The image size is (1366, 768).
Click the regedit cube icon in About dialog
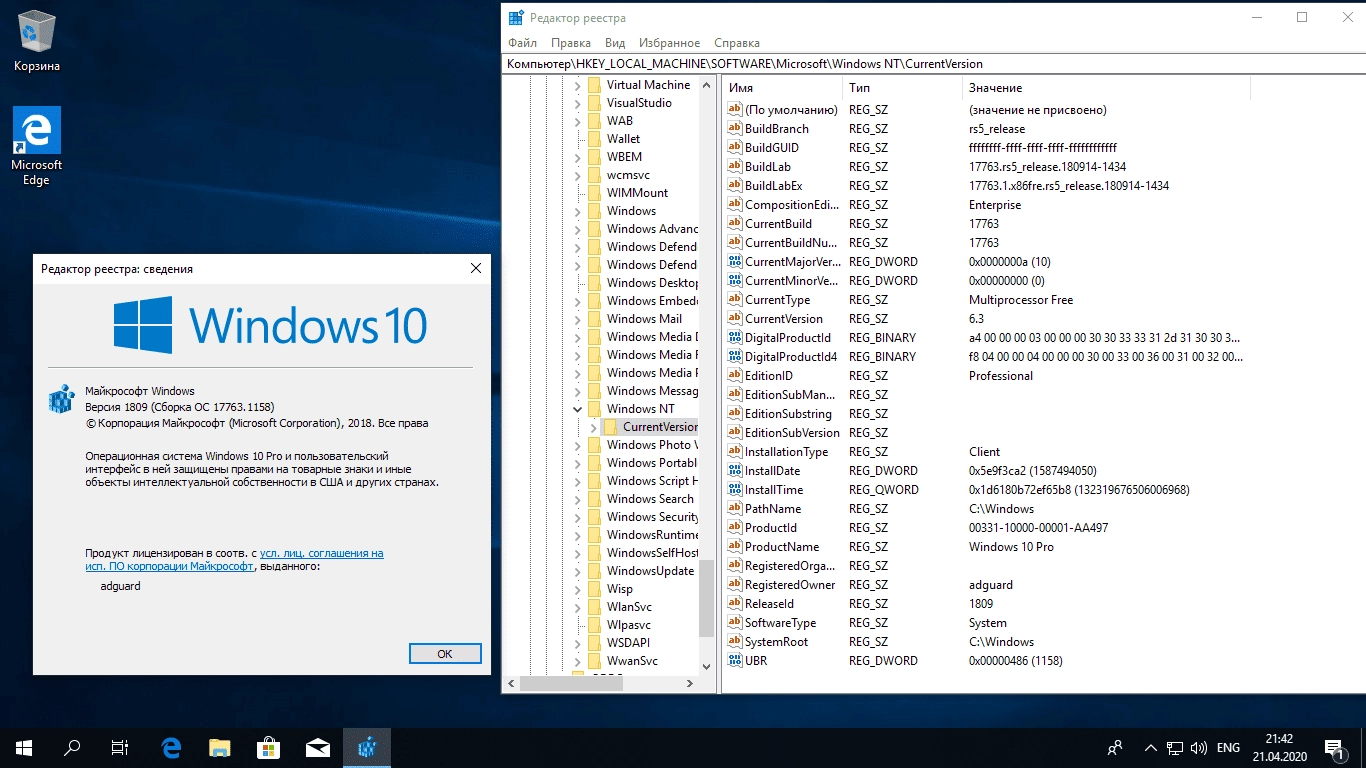tap(62, 399)
